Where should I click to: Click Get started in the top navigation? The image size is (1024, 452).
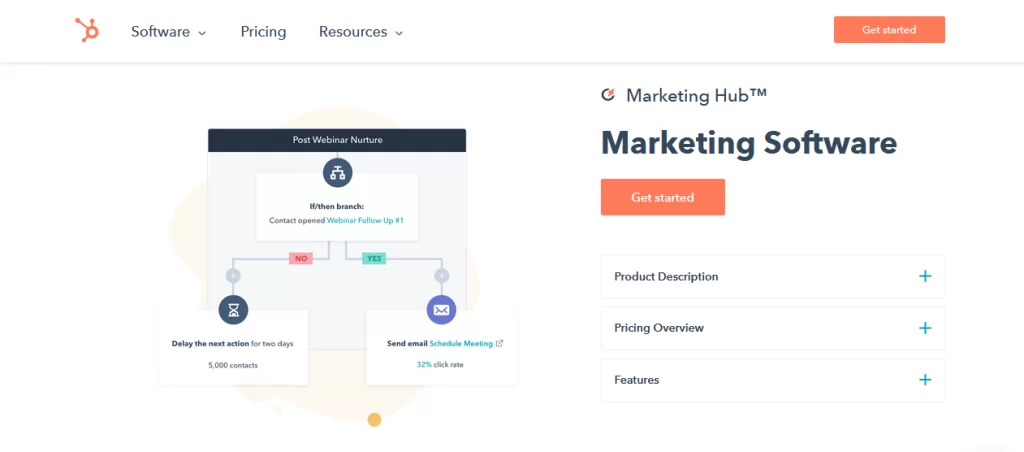pos(889,29)
